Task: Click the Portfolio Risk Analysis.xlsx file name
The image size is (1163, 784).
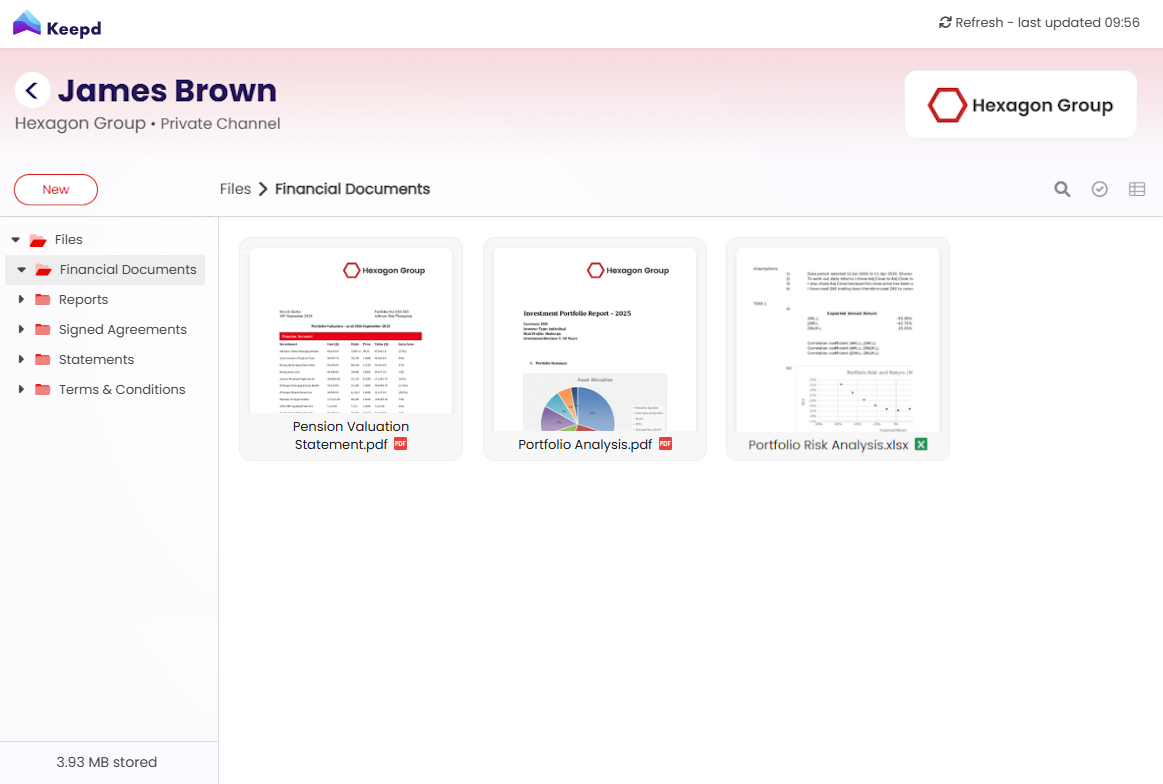Action: click(x=828, y=445)
